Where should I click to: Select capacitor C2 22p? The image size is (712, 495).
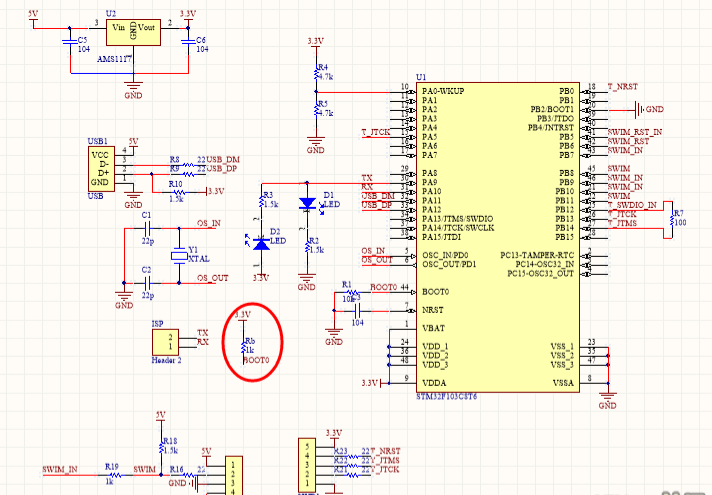147,283
